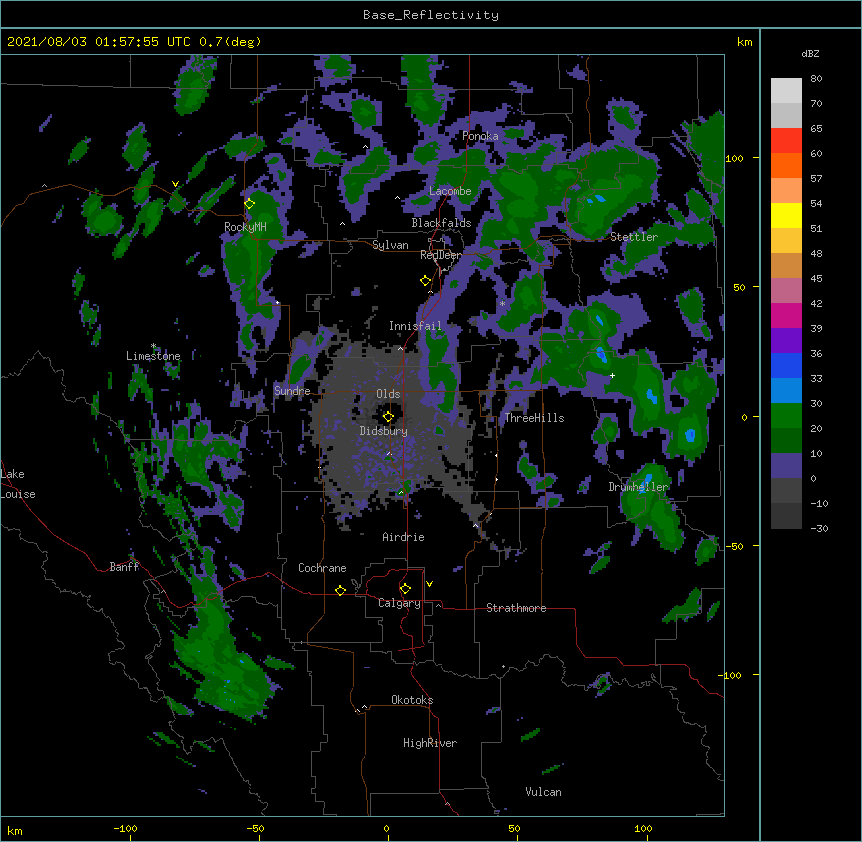Click the Sundre town label
Viewport: 862px width, 842px height.
click(292, 391)
